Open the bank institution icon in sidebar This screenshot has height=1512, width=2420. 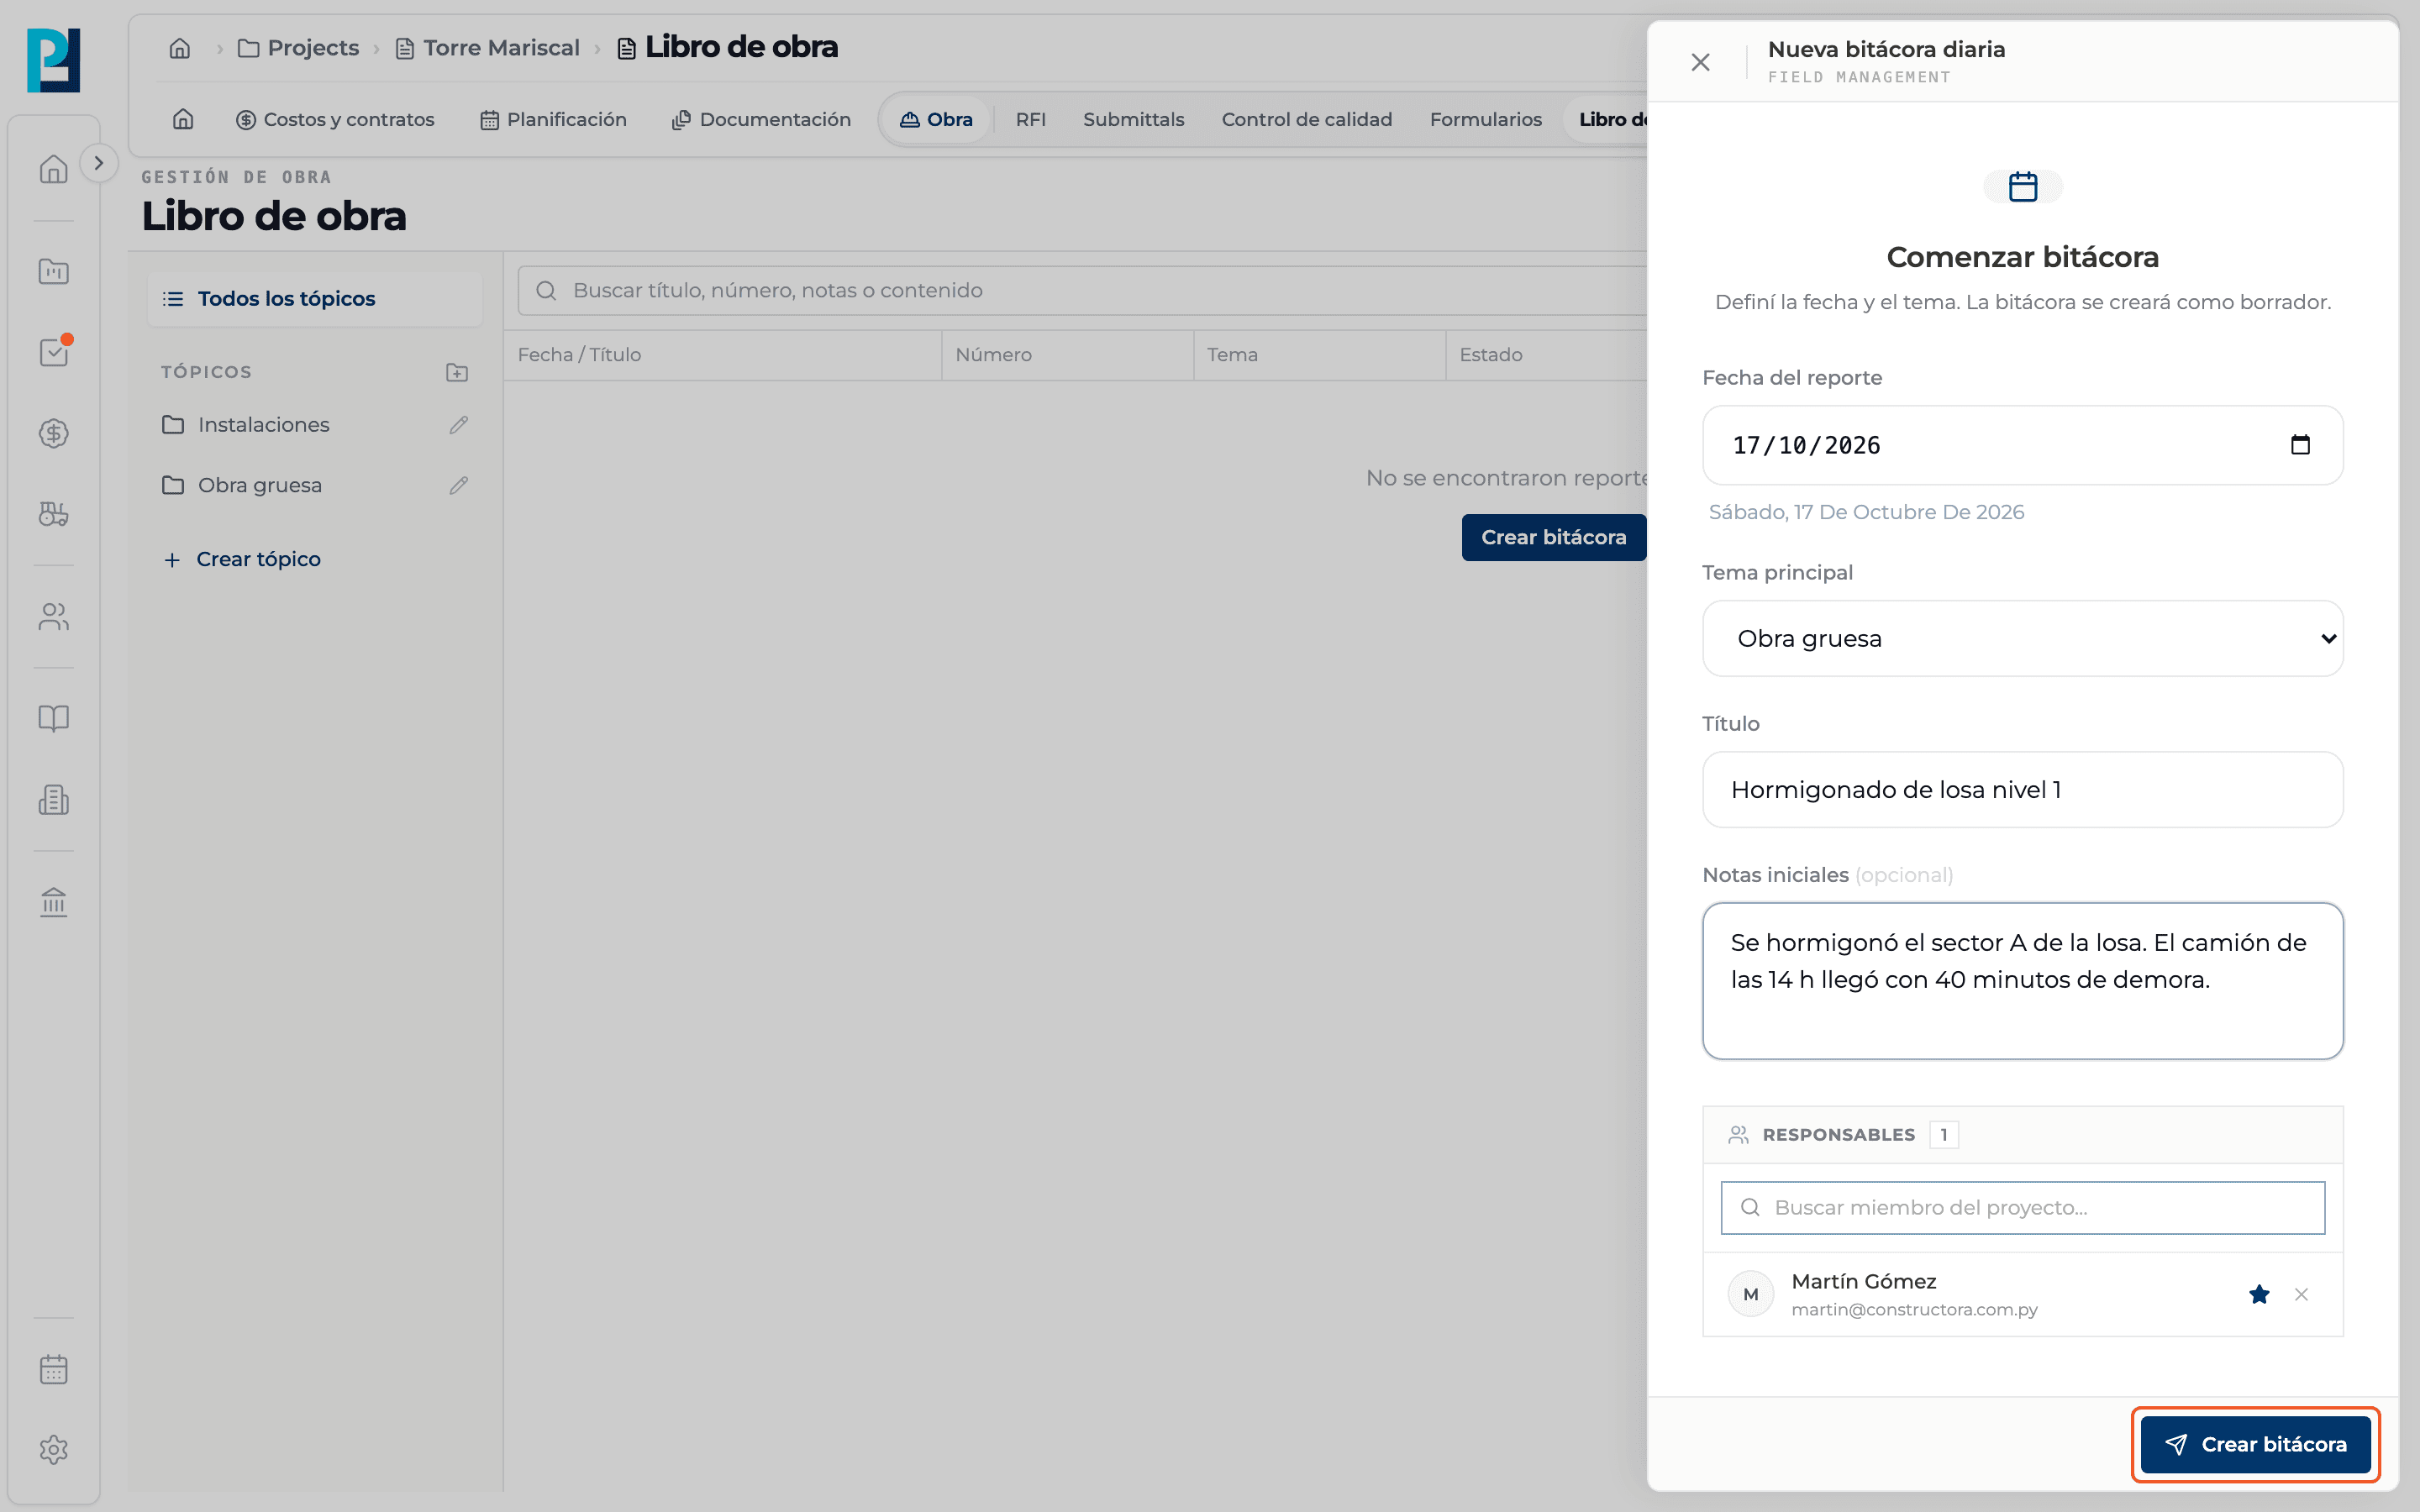coord(53,902)
